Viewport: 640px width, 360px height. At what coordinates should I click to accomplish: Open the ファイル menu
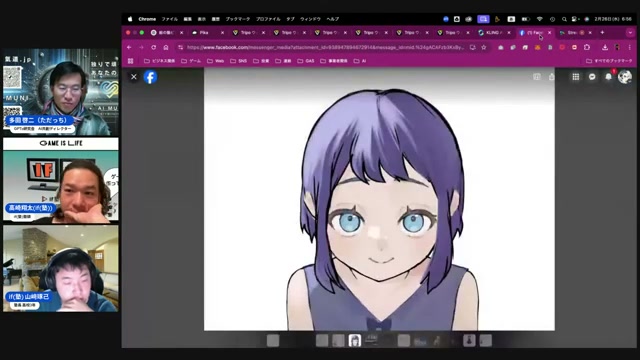[x=169, y=19]
